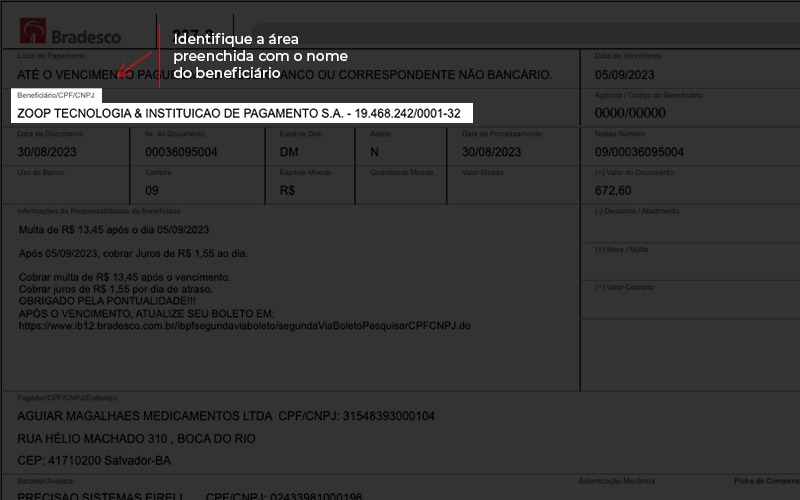Click the Nr. do Documento value 00036095004
The width and height of the screenshot is (800, 500).
click(181, 152)
